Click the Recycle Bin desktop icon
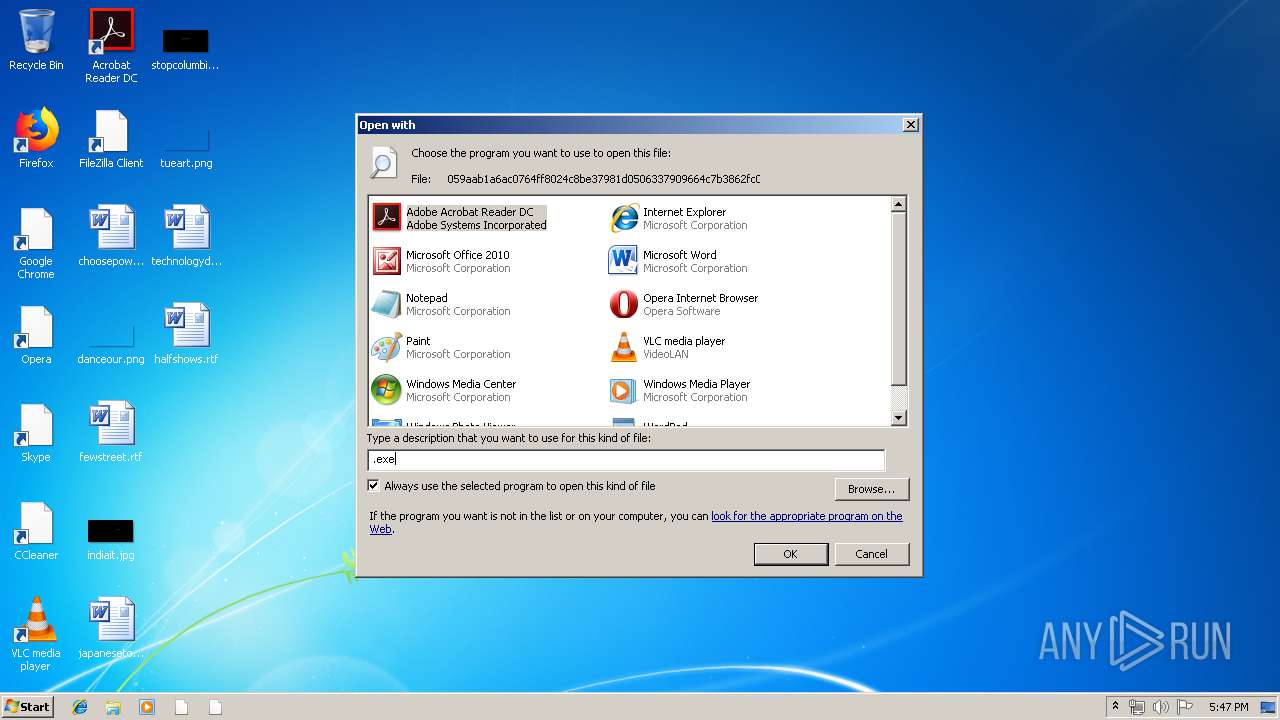This screenshot has height=720, width=1280. 36,41
